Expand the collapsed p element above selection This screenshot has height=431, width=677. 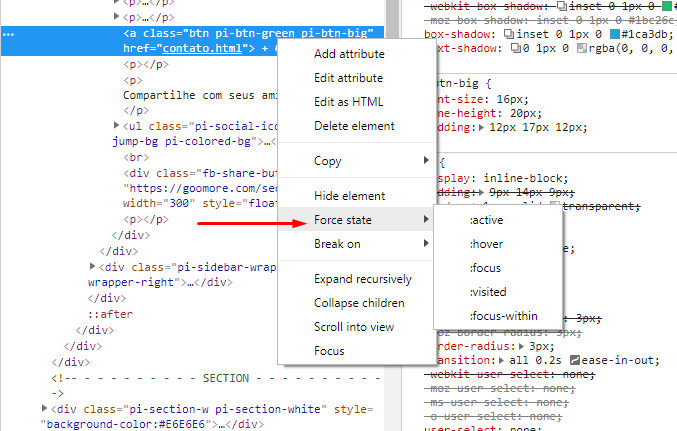tap(116, 16)
